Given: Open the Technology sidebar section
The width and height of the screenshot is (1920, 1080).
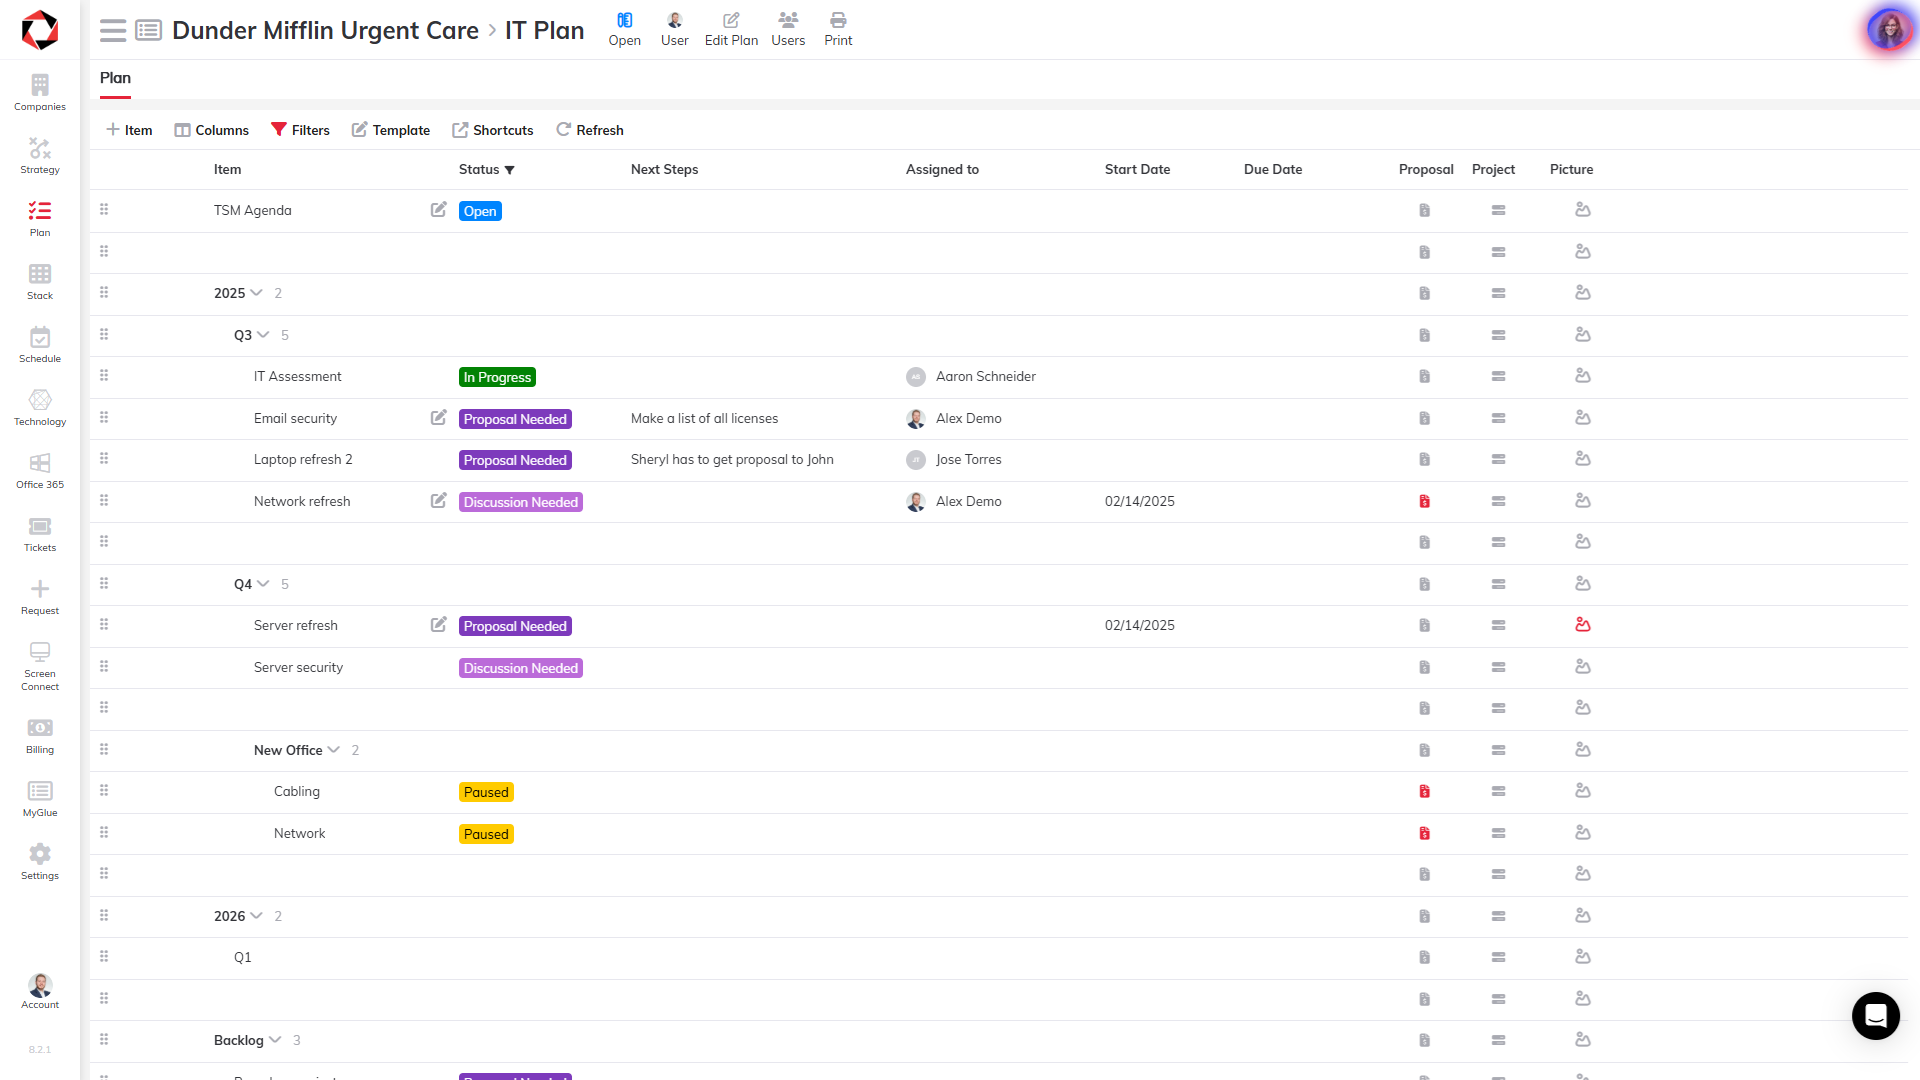Looking at the screenshot, I should point(40,408).
